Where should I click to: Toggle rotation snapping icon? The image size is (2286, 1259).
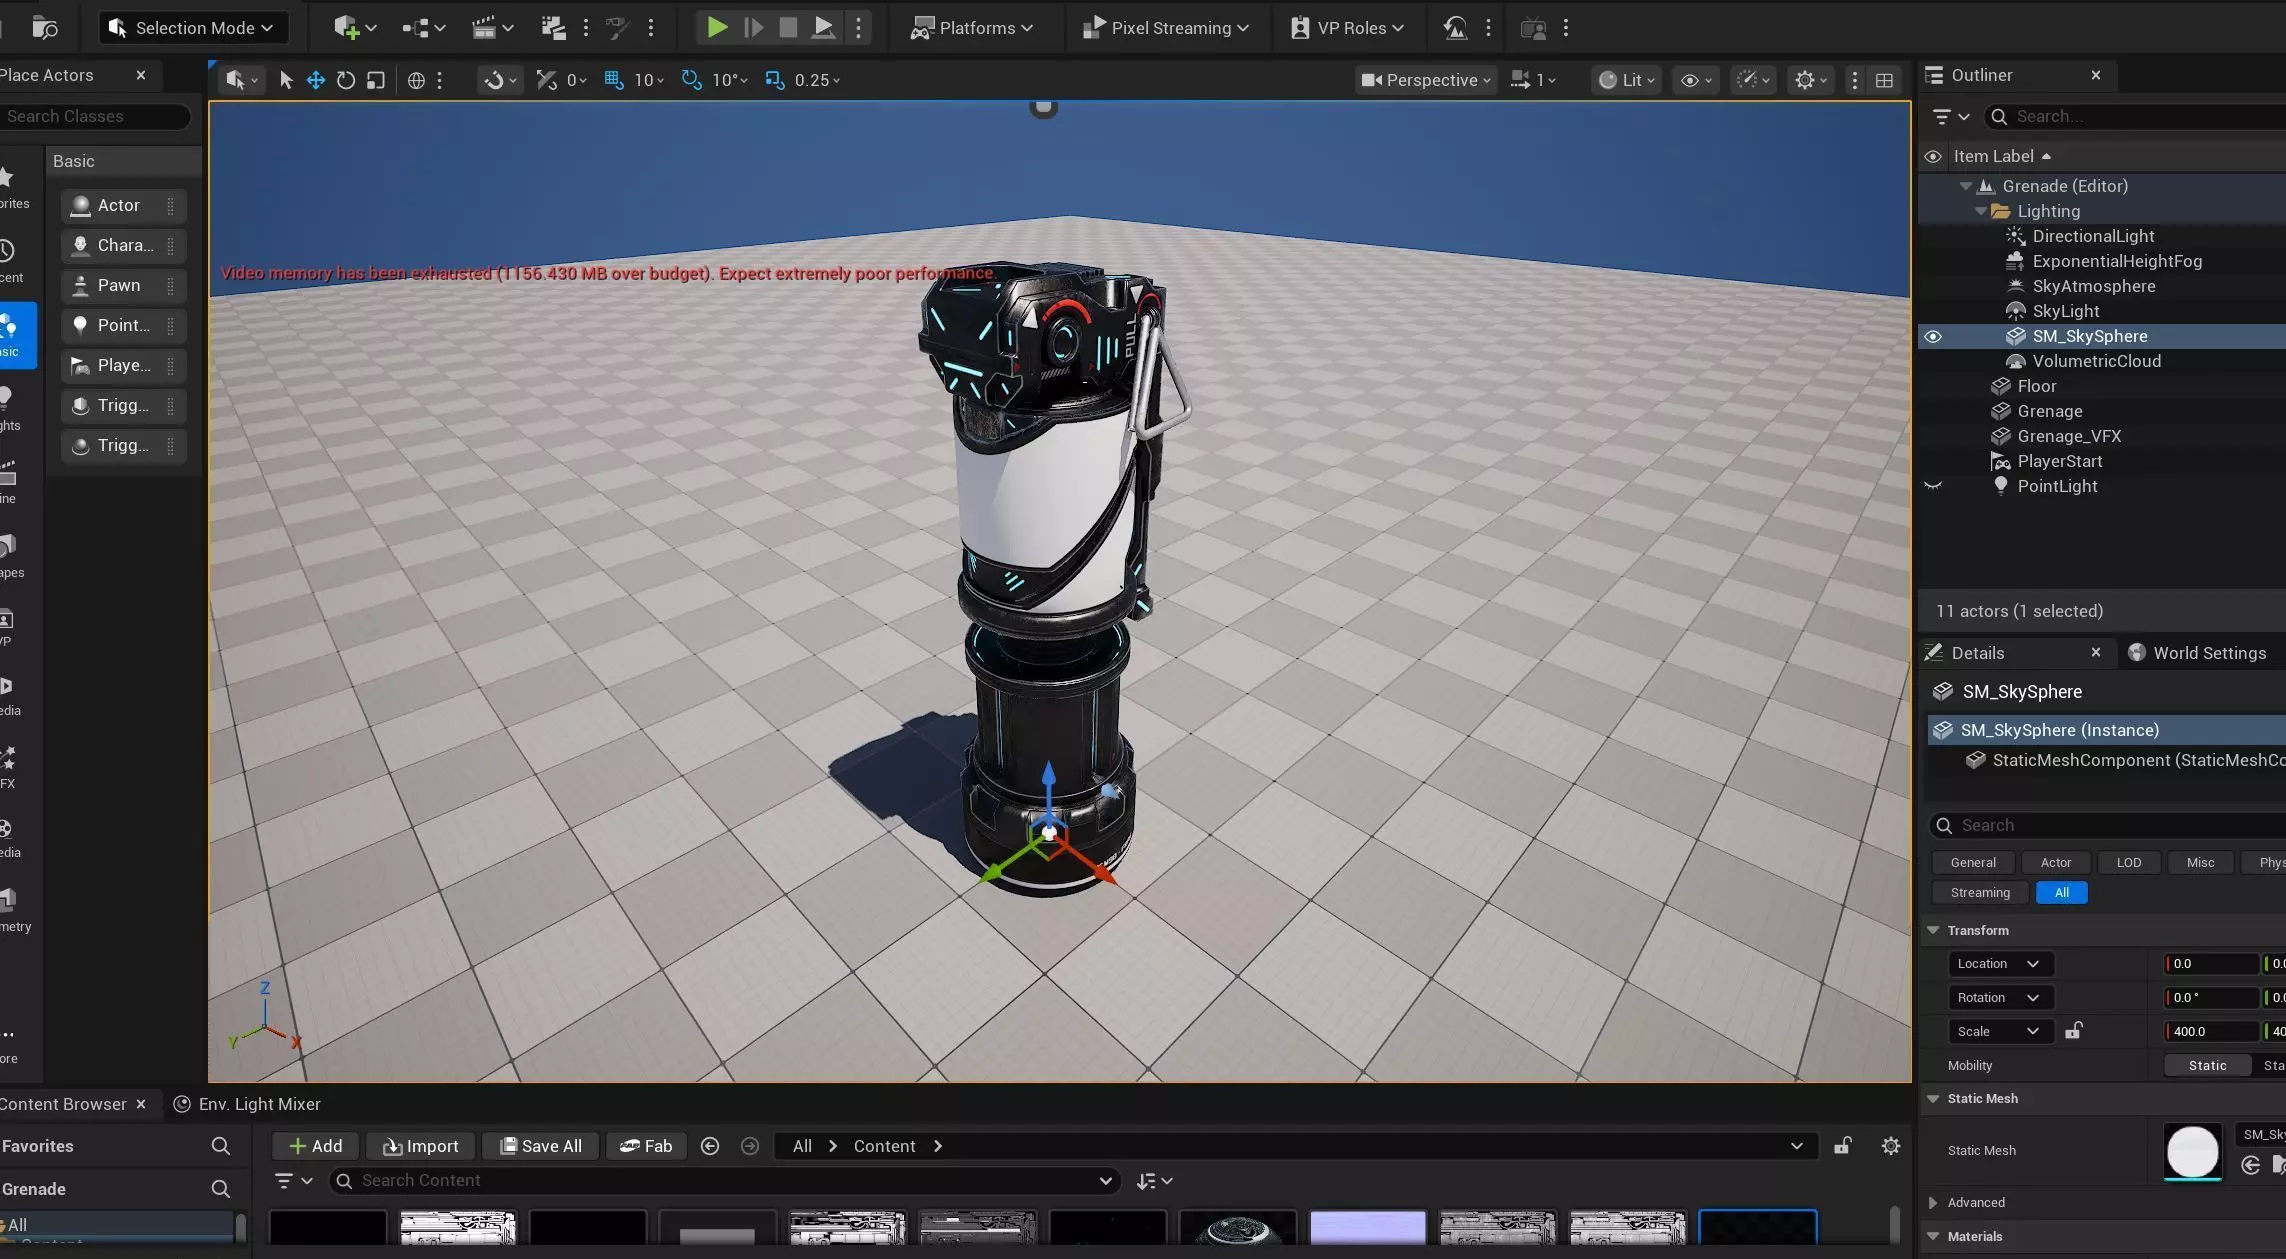pyautogui.click(x=691, y=80)
